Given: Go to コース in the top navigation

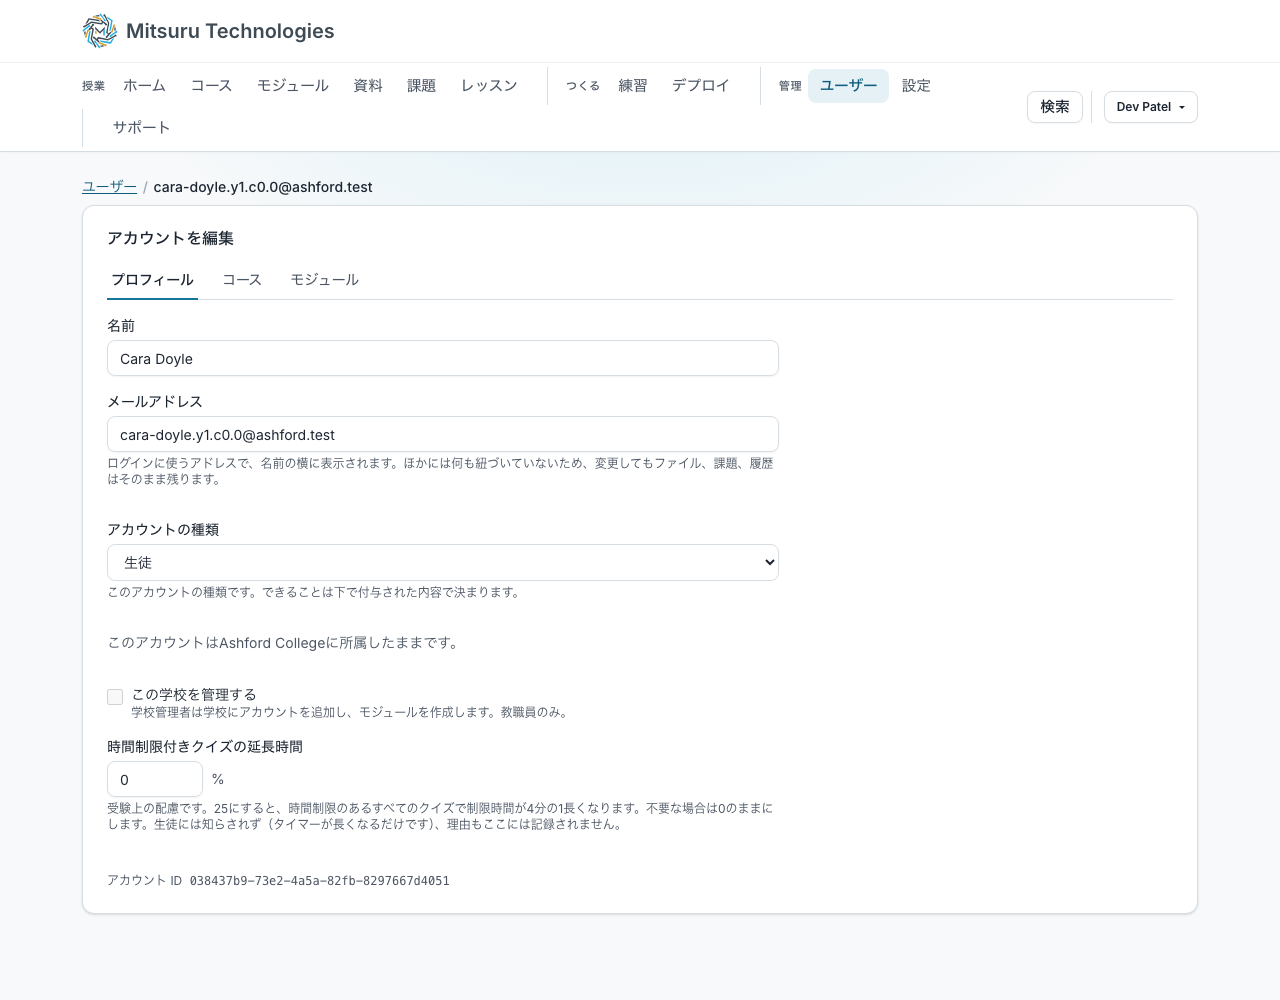Looking at the screenshot, I should 211,86.
